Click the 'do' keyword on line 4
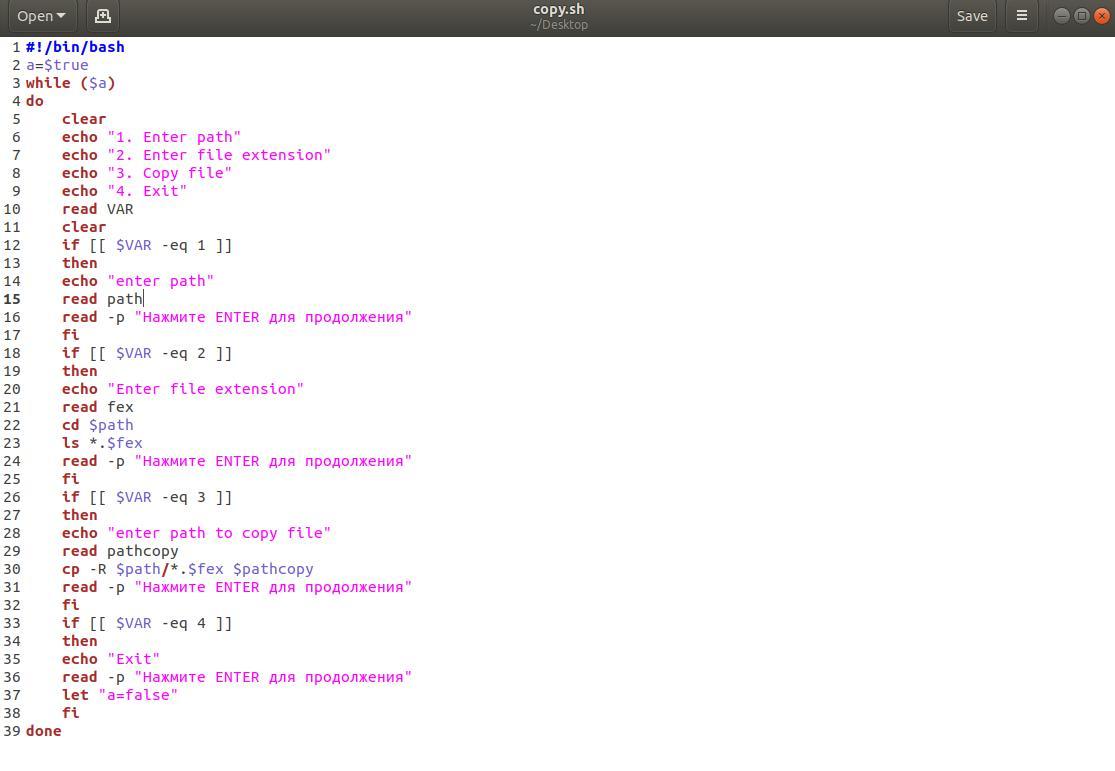The width and height of the screenshot is (1115, 771). 35,101
